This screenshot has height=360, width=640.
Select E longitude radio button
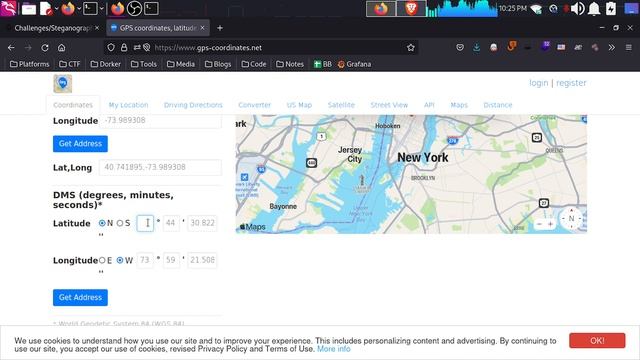coord(102,260)
